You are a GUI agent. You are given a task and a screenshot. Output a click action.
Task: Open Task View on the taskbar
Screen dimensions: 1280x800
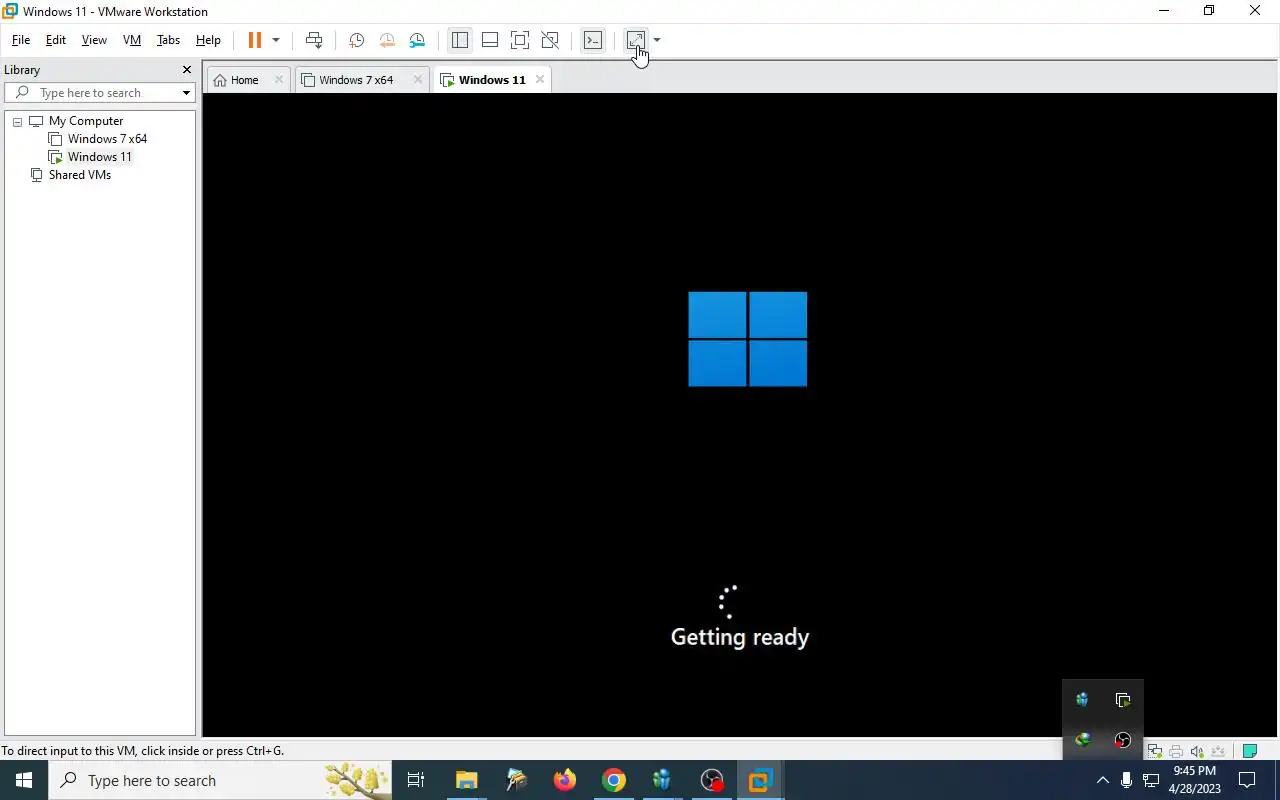point(416,780)
